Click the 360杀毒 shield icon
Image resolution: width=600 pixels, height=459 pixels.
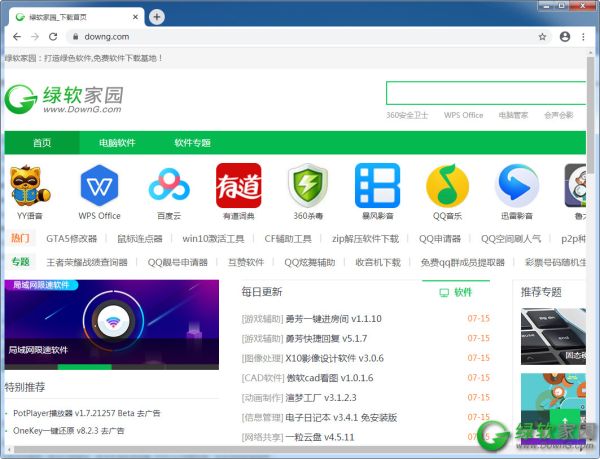308,185
